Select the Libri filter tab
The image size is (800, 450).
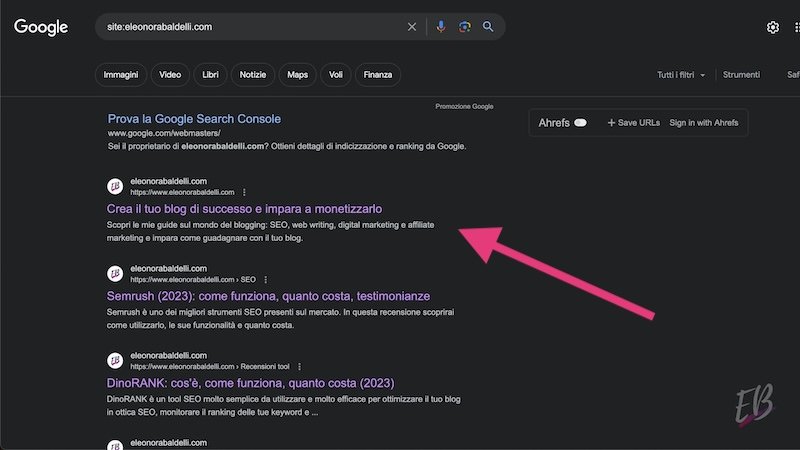click(x=210, y=75)
